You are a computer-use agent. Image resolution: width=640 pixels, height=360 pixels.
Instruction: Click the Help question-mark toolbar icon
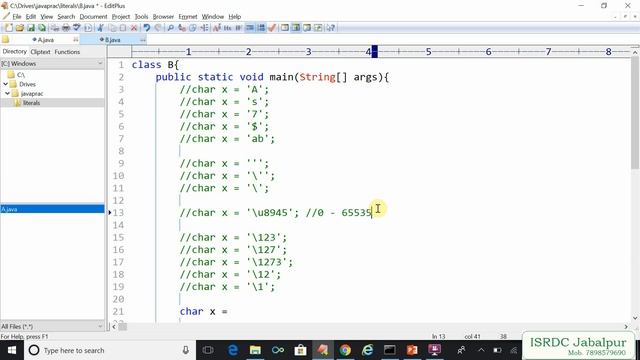click(331, 28)
